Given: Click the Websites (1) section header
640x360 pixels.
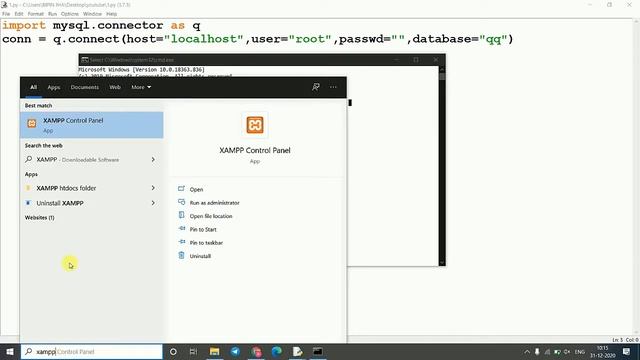Looking at the screenshot, I should [x=40, y=218].
